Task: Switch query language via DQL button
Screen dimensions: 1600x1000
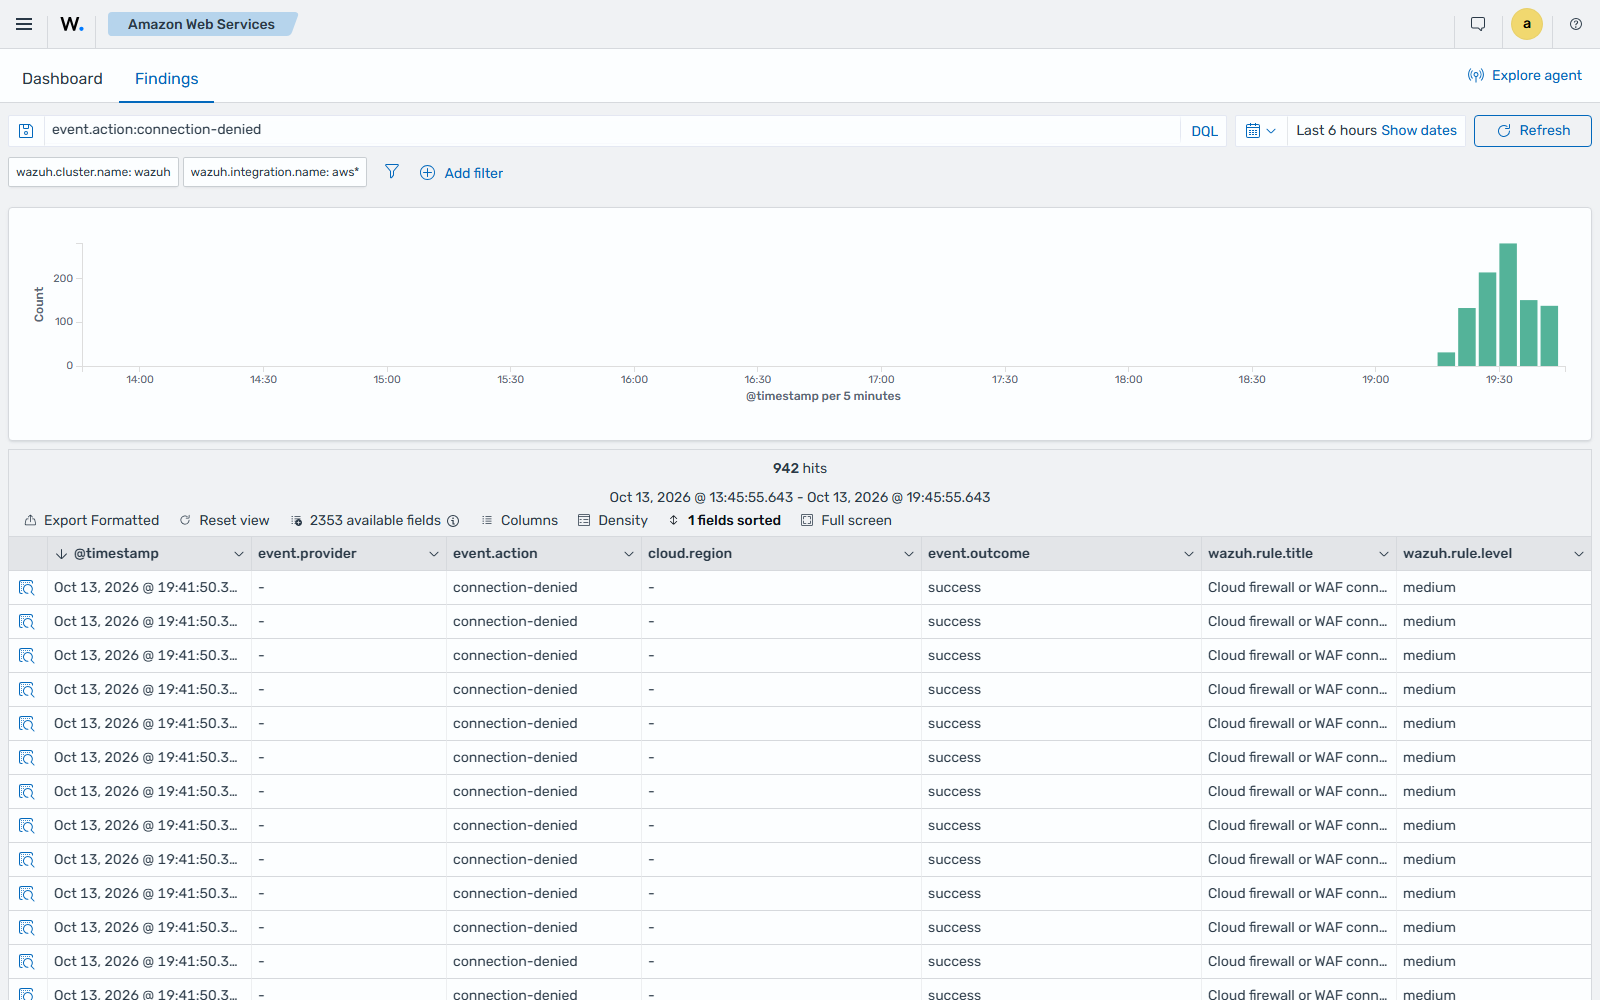Action: click(x=1204, y=131)
